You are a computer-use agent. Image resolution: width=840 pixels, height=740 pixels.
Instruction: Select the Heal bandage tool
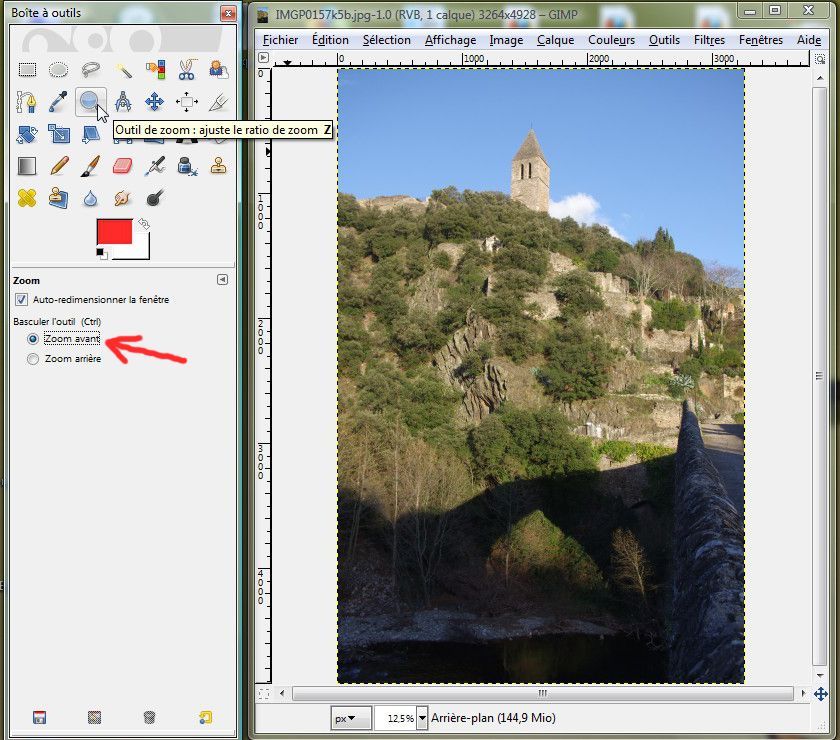coord(26,198)
